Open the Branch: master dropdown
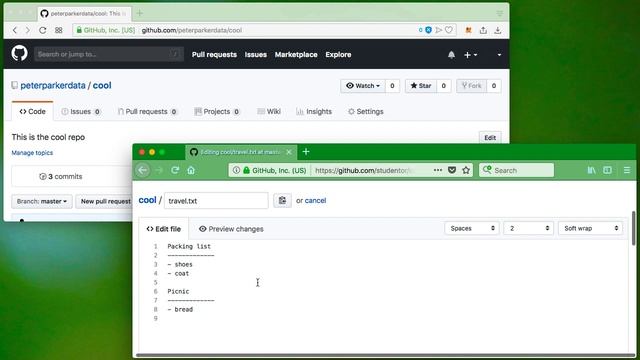 click(42, 201)
